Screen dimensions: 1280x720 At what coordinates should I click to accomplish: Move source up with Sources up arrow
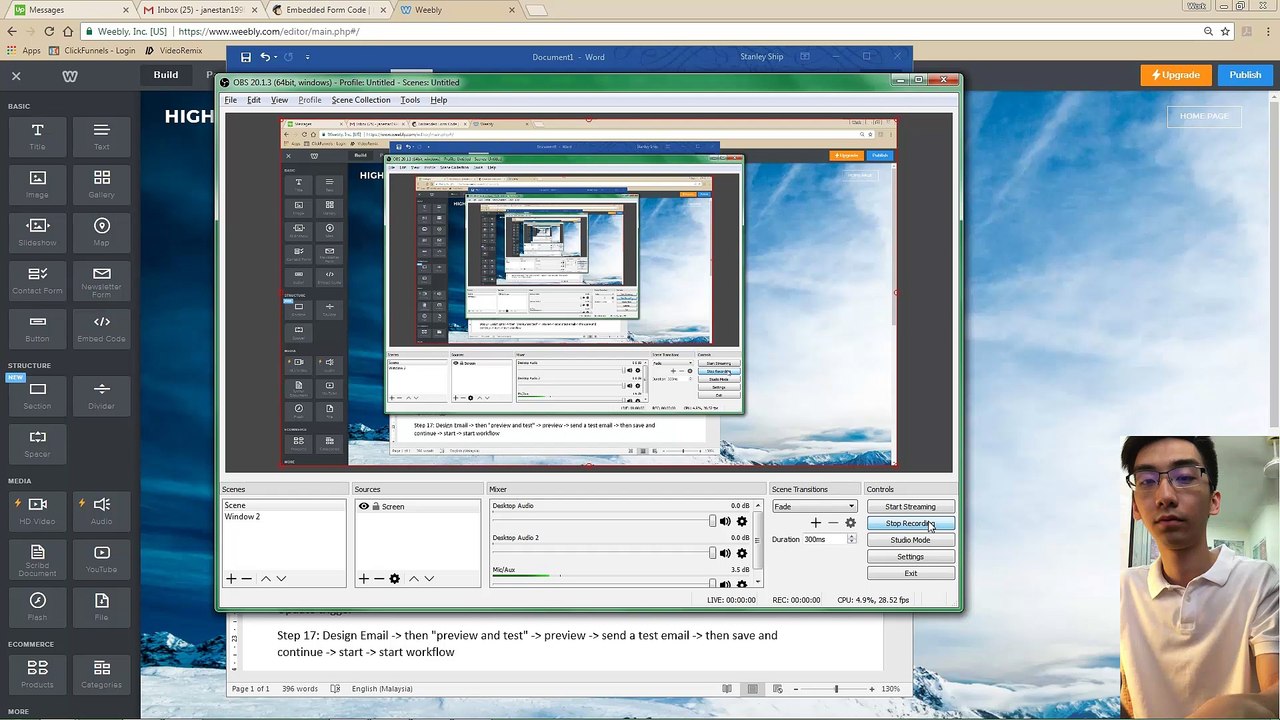[x=414, y=579]
